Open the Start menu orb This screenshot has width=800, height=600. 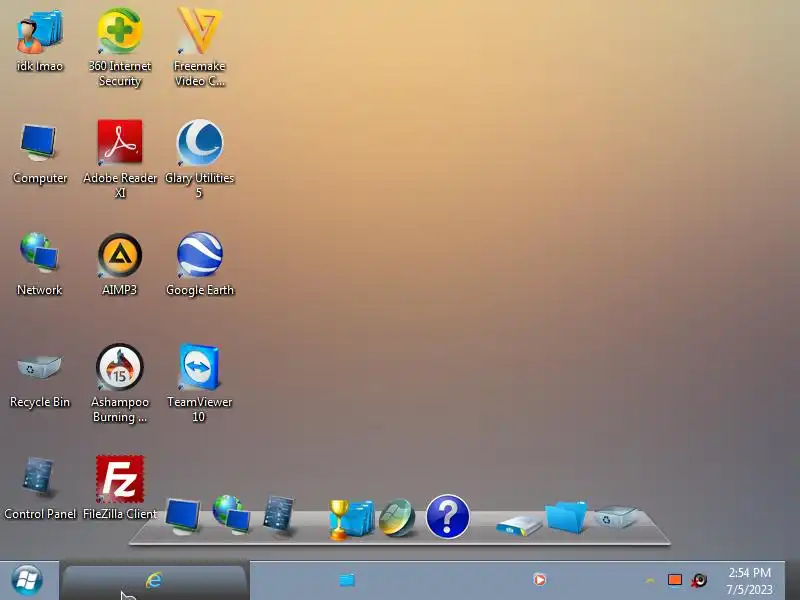coord(27,580)
